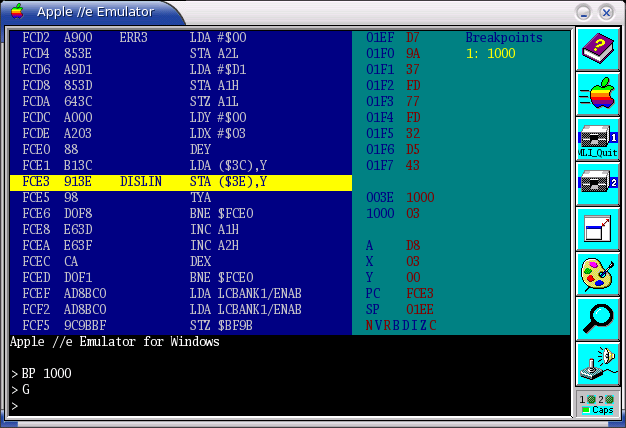Click the Run/Reboot Apple logo button
The height and width of the screenshot is (428, 626).
click(x=598, y=94)
